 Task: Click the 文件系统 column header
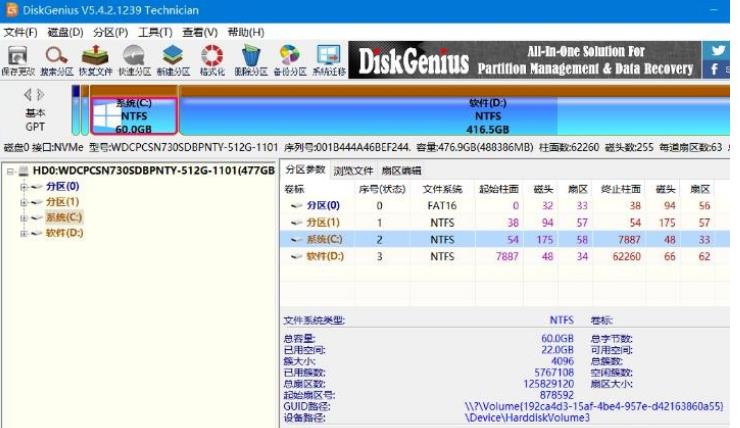[x=442, y=189]
